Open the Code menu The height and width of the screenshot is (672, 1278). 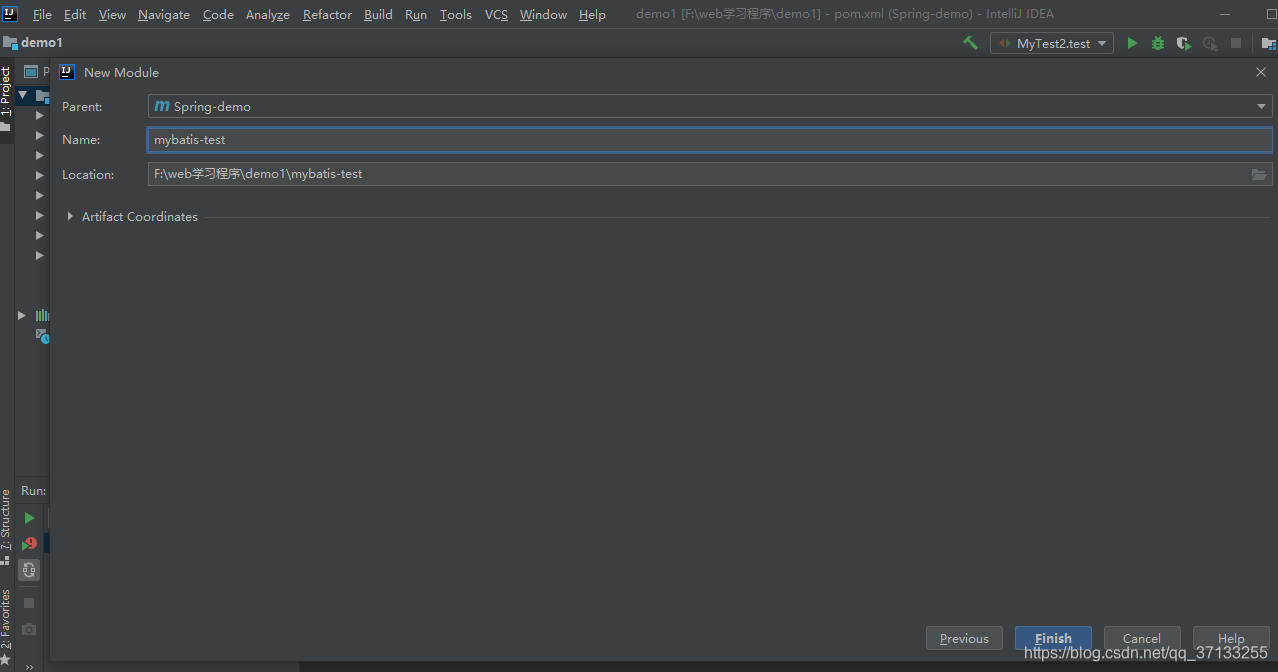point(218,14)
